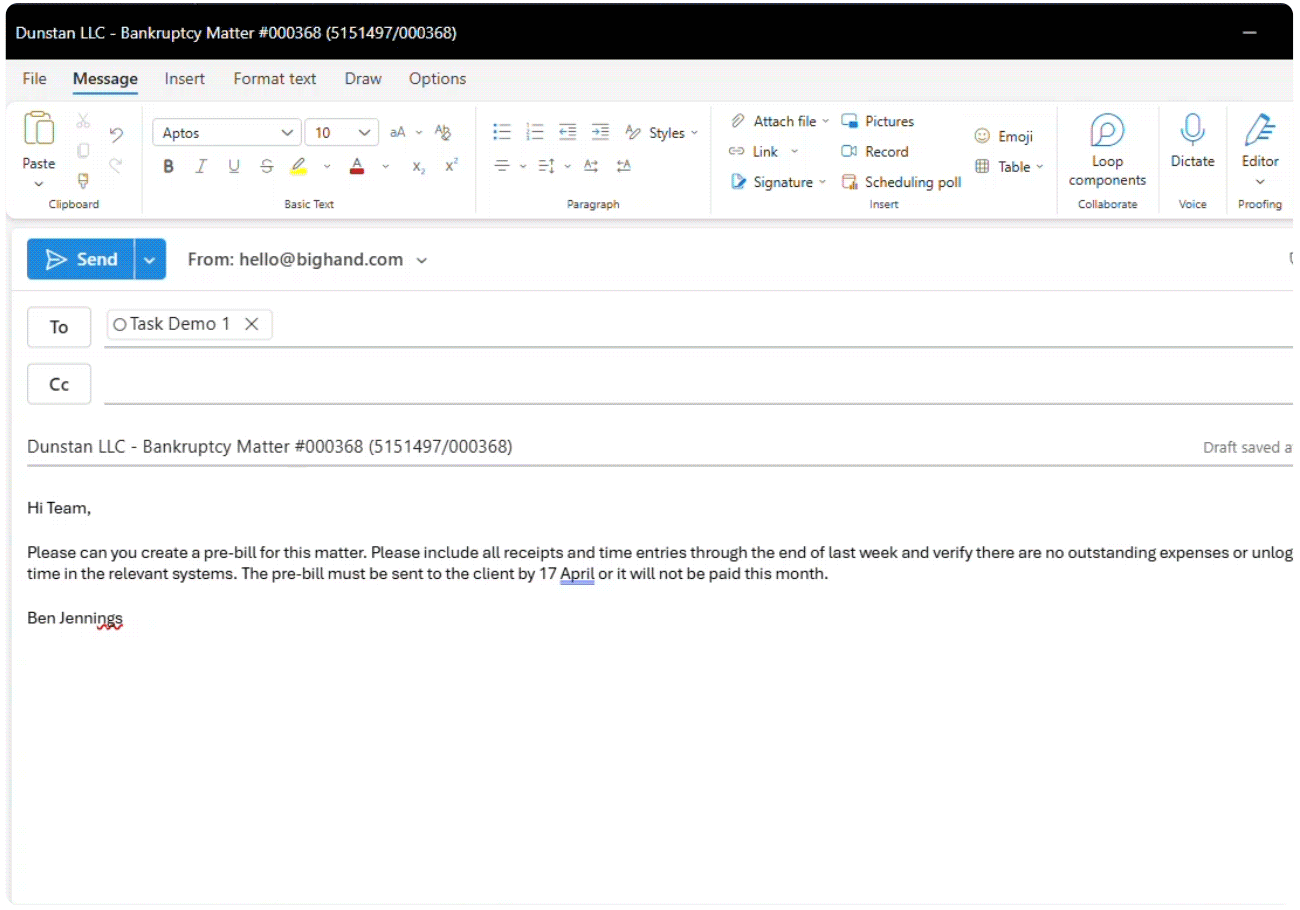Open the Format text tab

click(275, 79)
